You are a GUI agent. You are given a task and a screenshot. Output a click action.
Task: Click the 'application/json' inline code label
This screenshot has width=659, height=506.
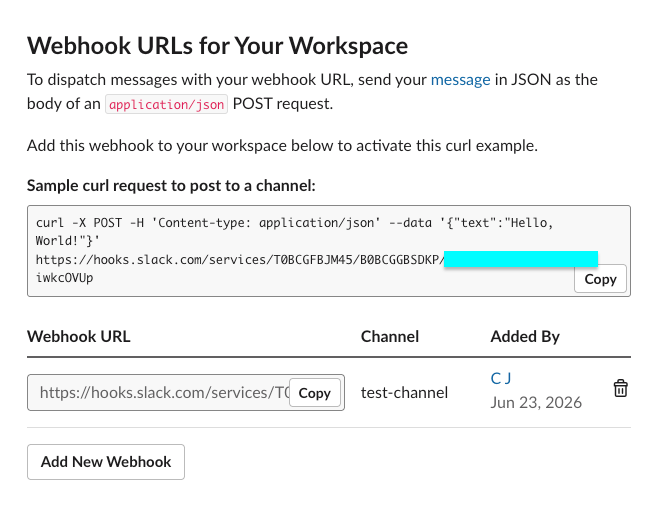point(166,104)
